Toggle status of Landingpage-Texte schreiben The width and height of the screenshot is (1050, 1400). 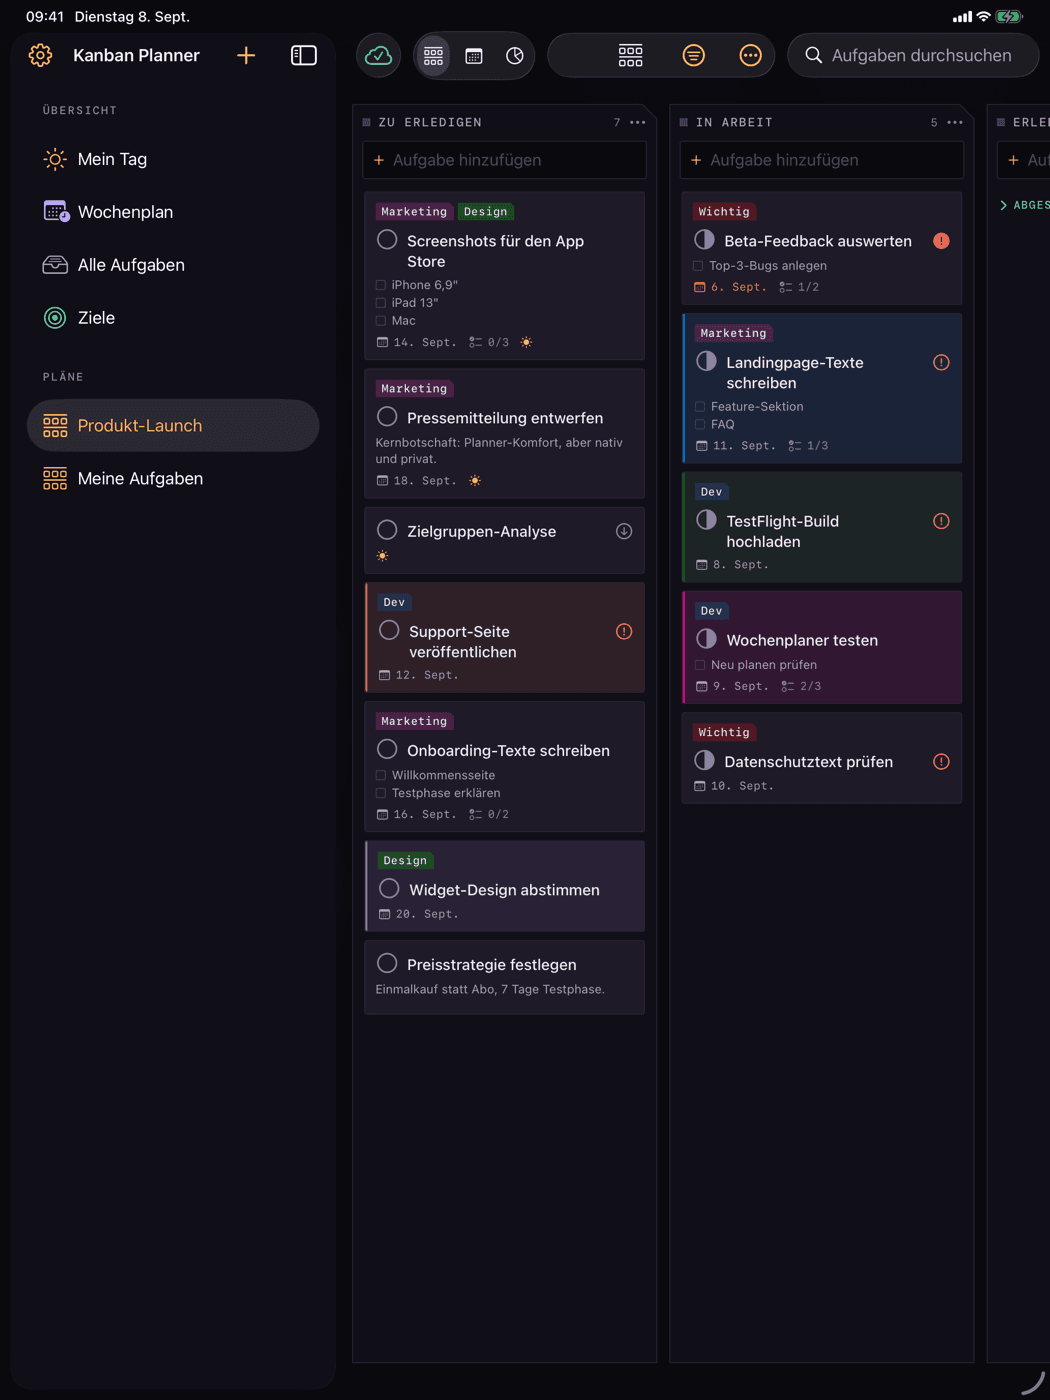tap(707, 361)
